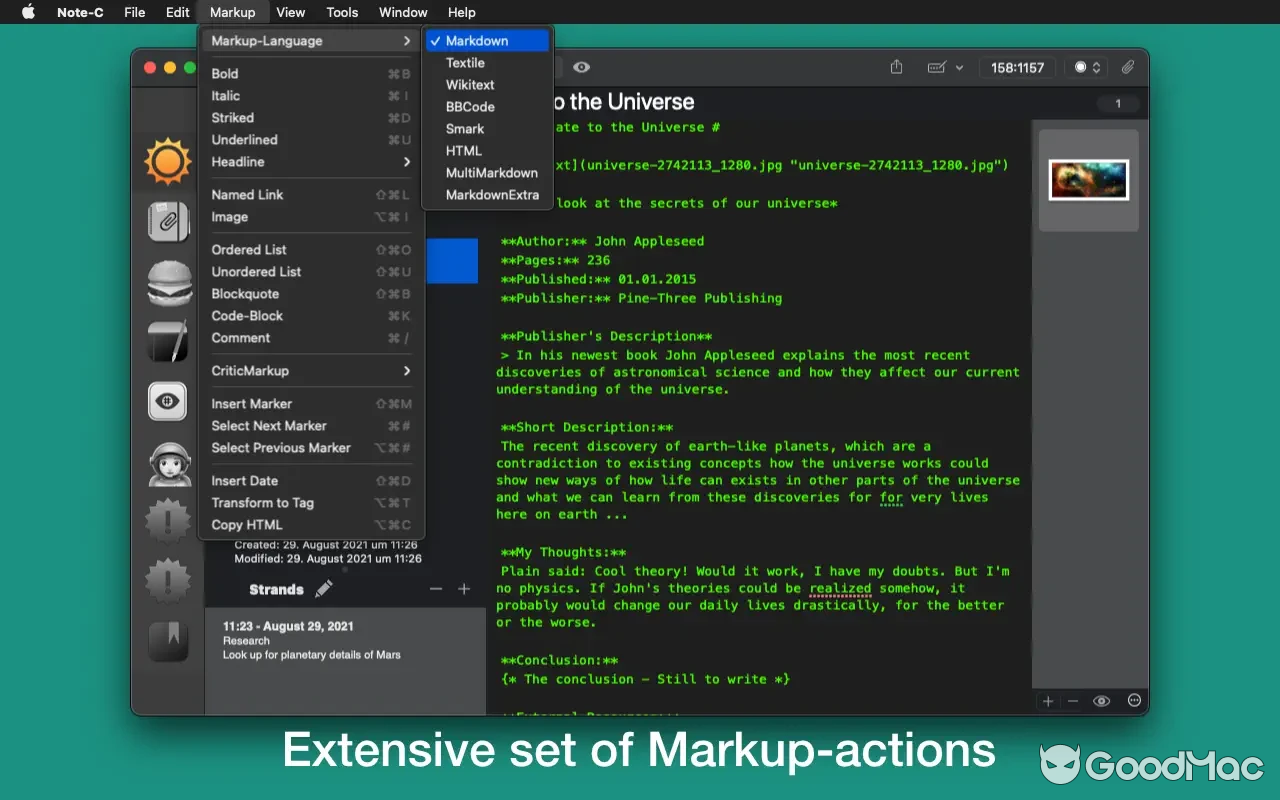1280x800 pixels.
Task: Click the sun icon in the sidebar
Action: [167, 160]
